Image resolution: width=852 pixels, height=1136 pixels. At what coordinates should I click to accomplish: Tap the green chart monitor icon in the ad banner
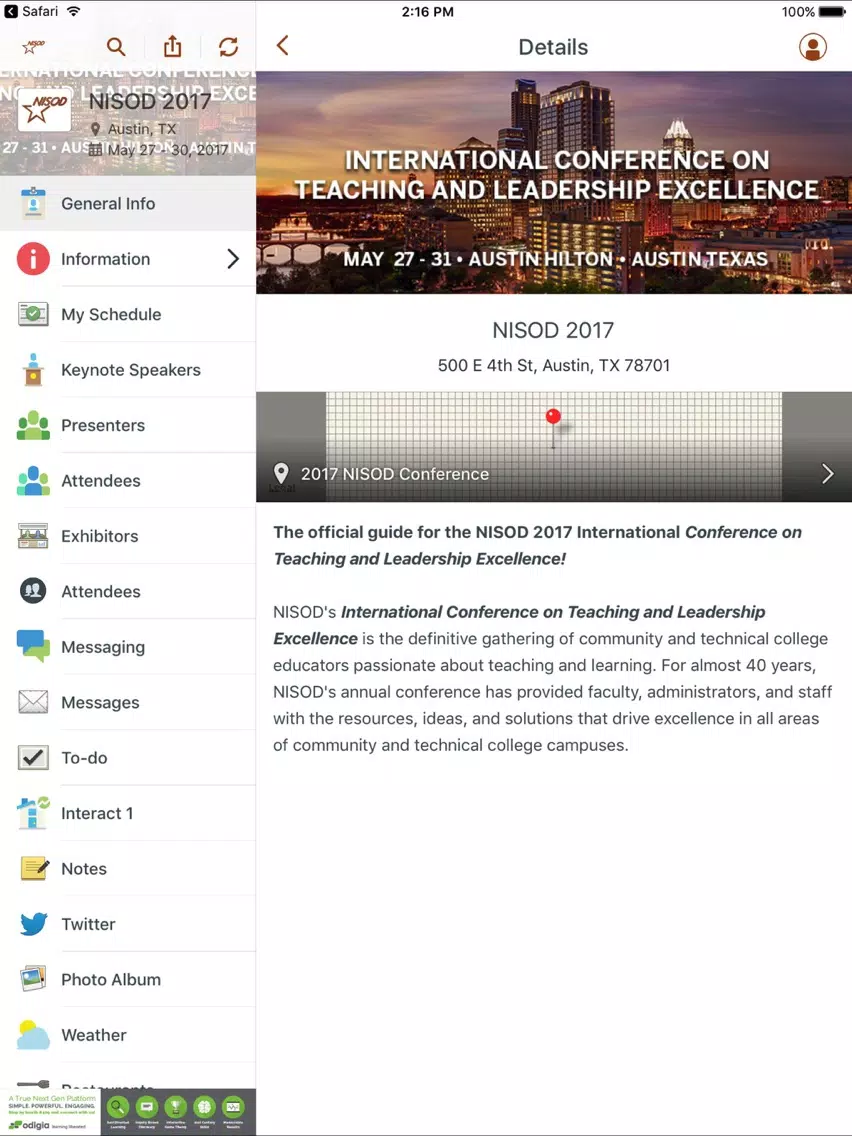pos(233,1107)
